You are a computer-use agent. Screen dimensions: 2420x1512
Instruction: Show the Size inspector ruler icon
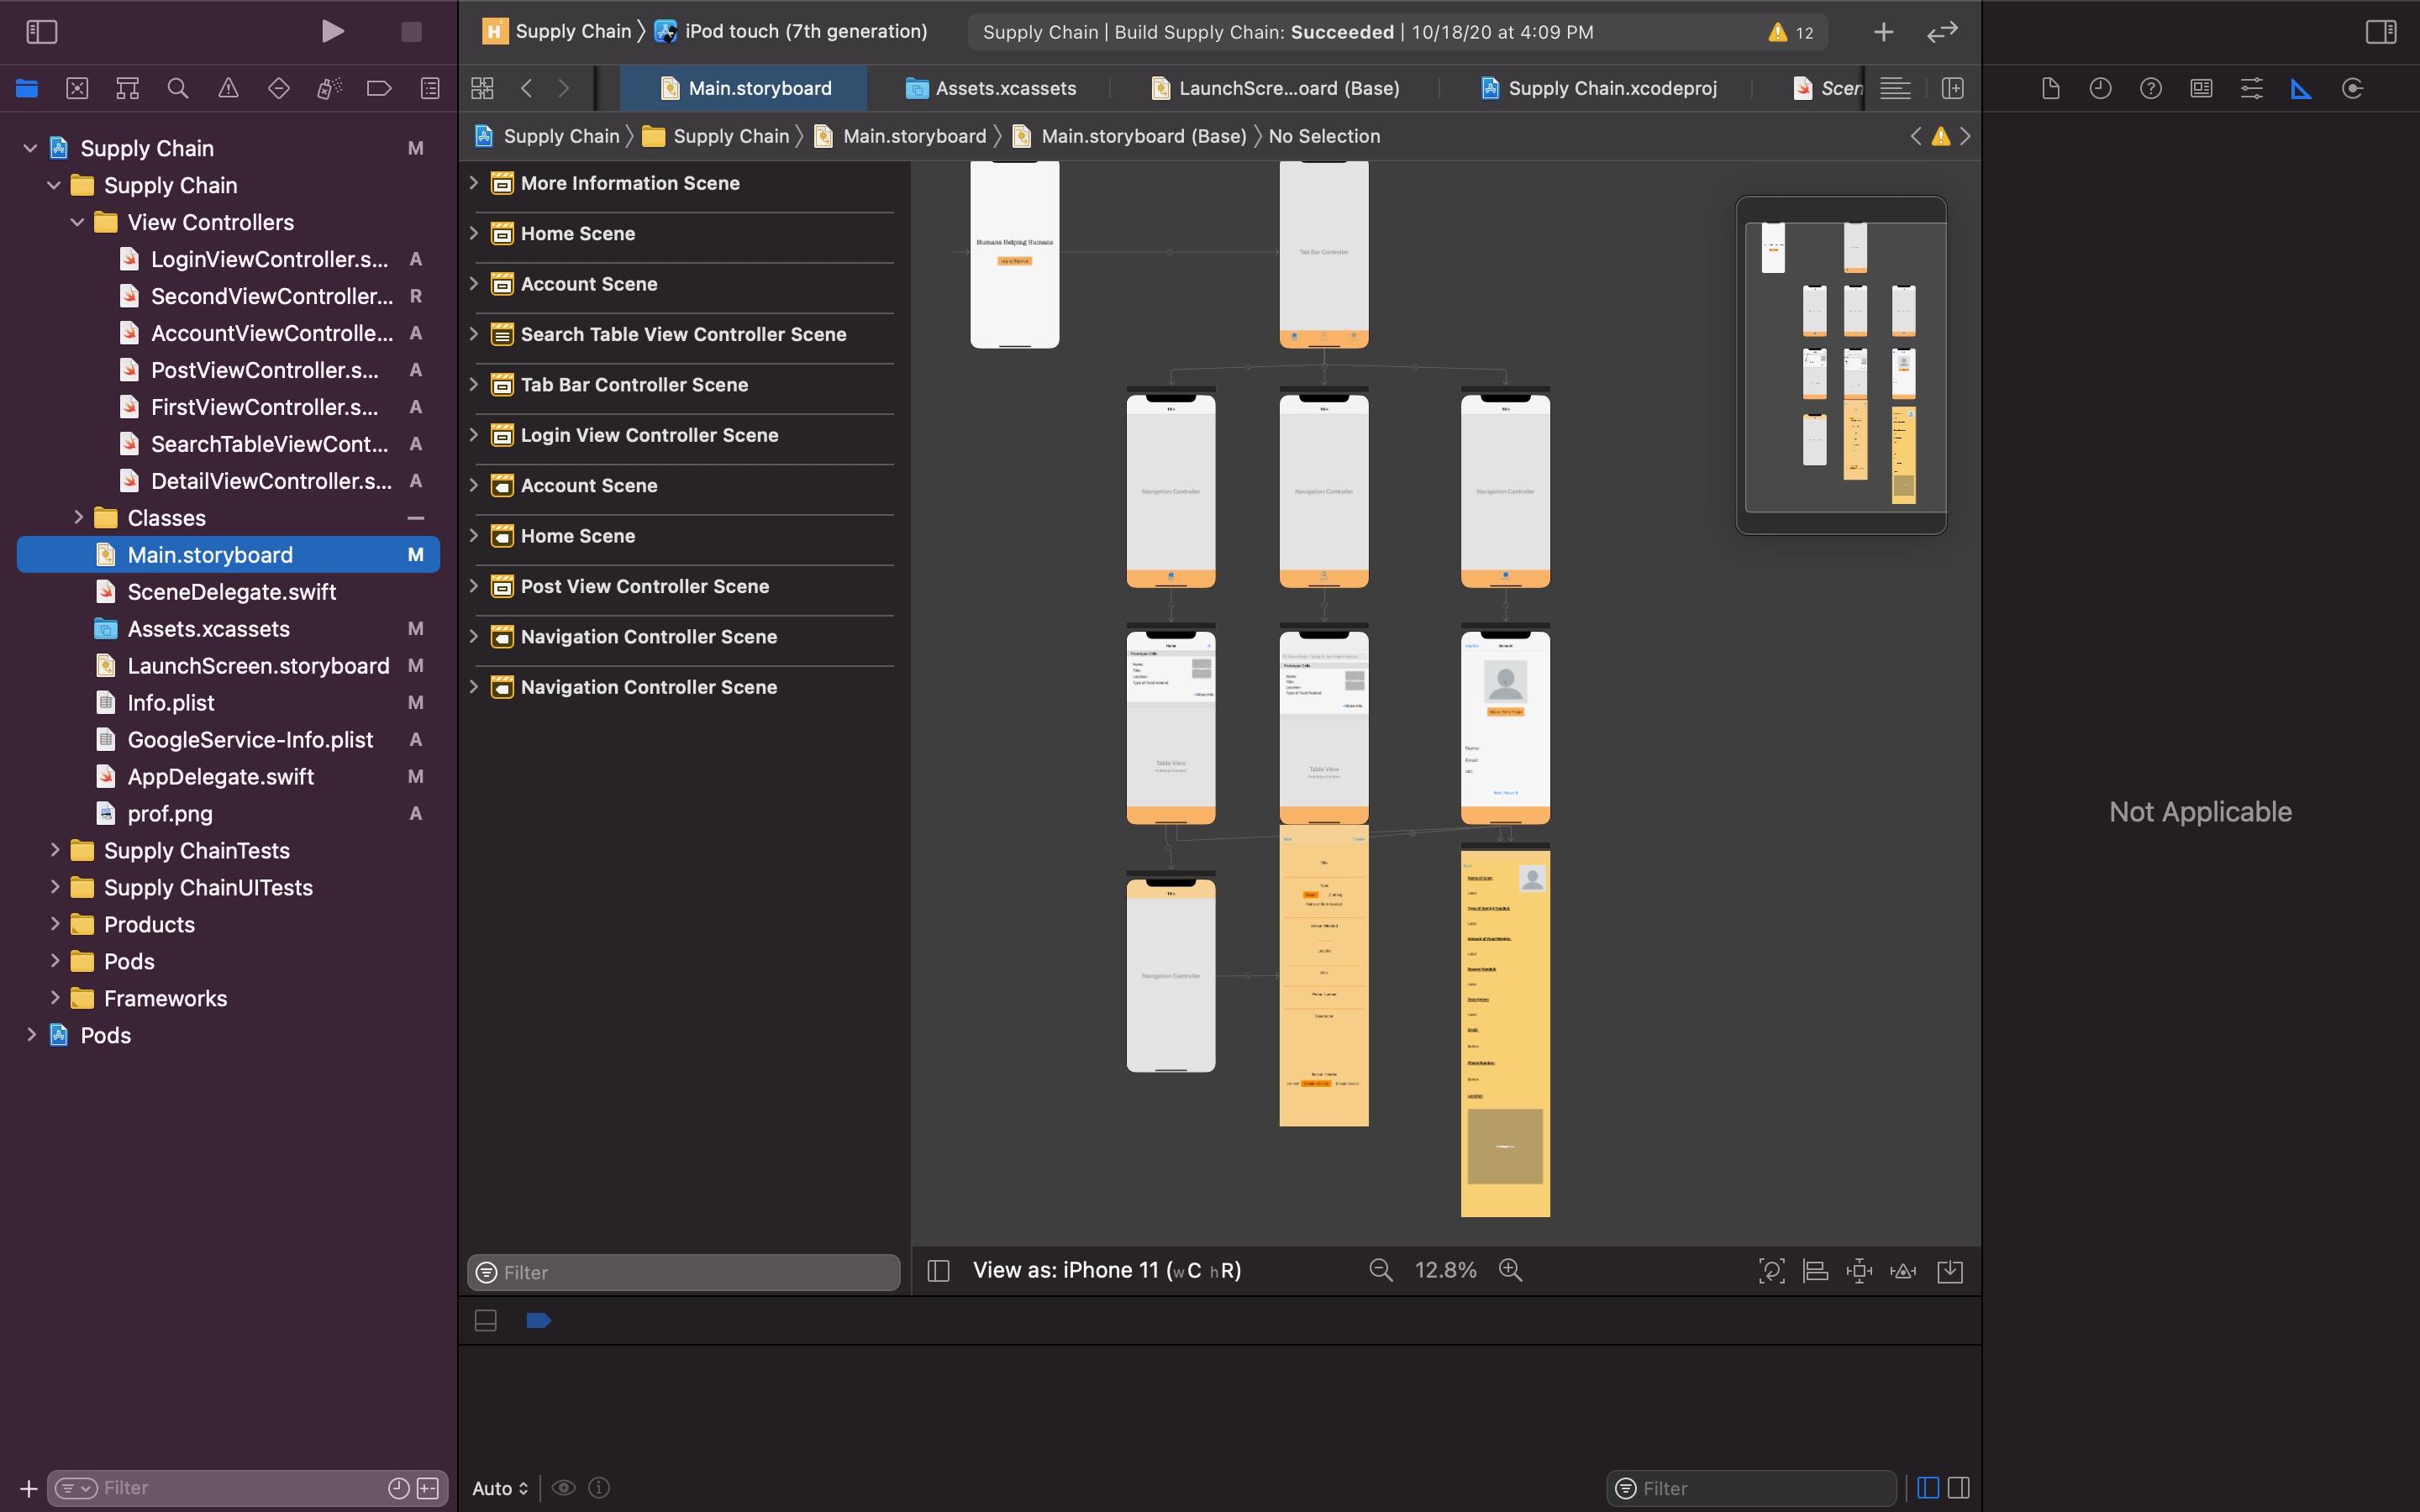pyautogui.click(x=2301, y=88)
